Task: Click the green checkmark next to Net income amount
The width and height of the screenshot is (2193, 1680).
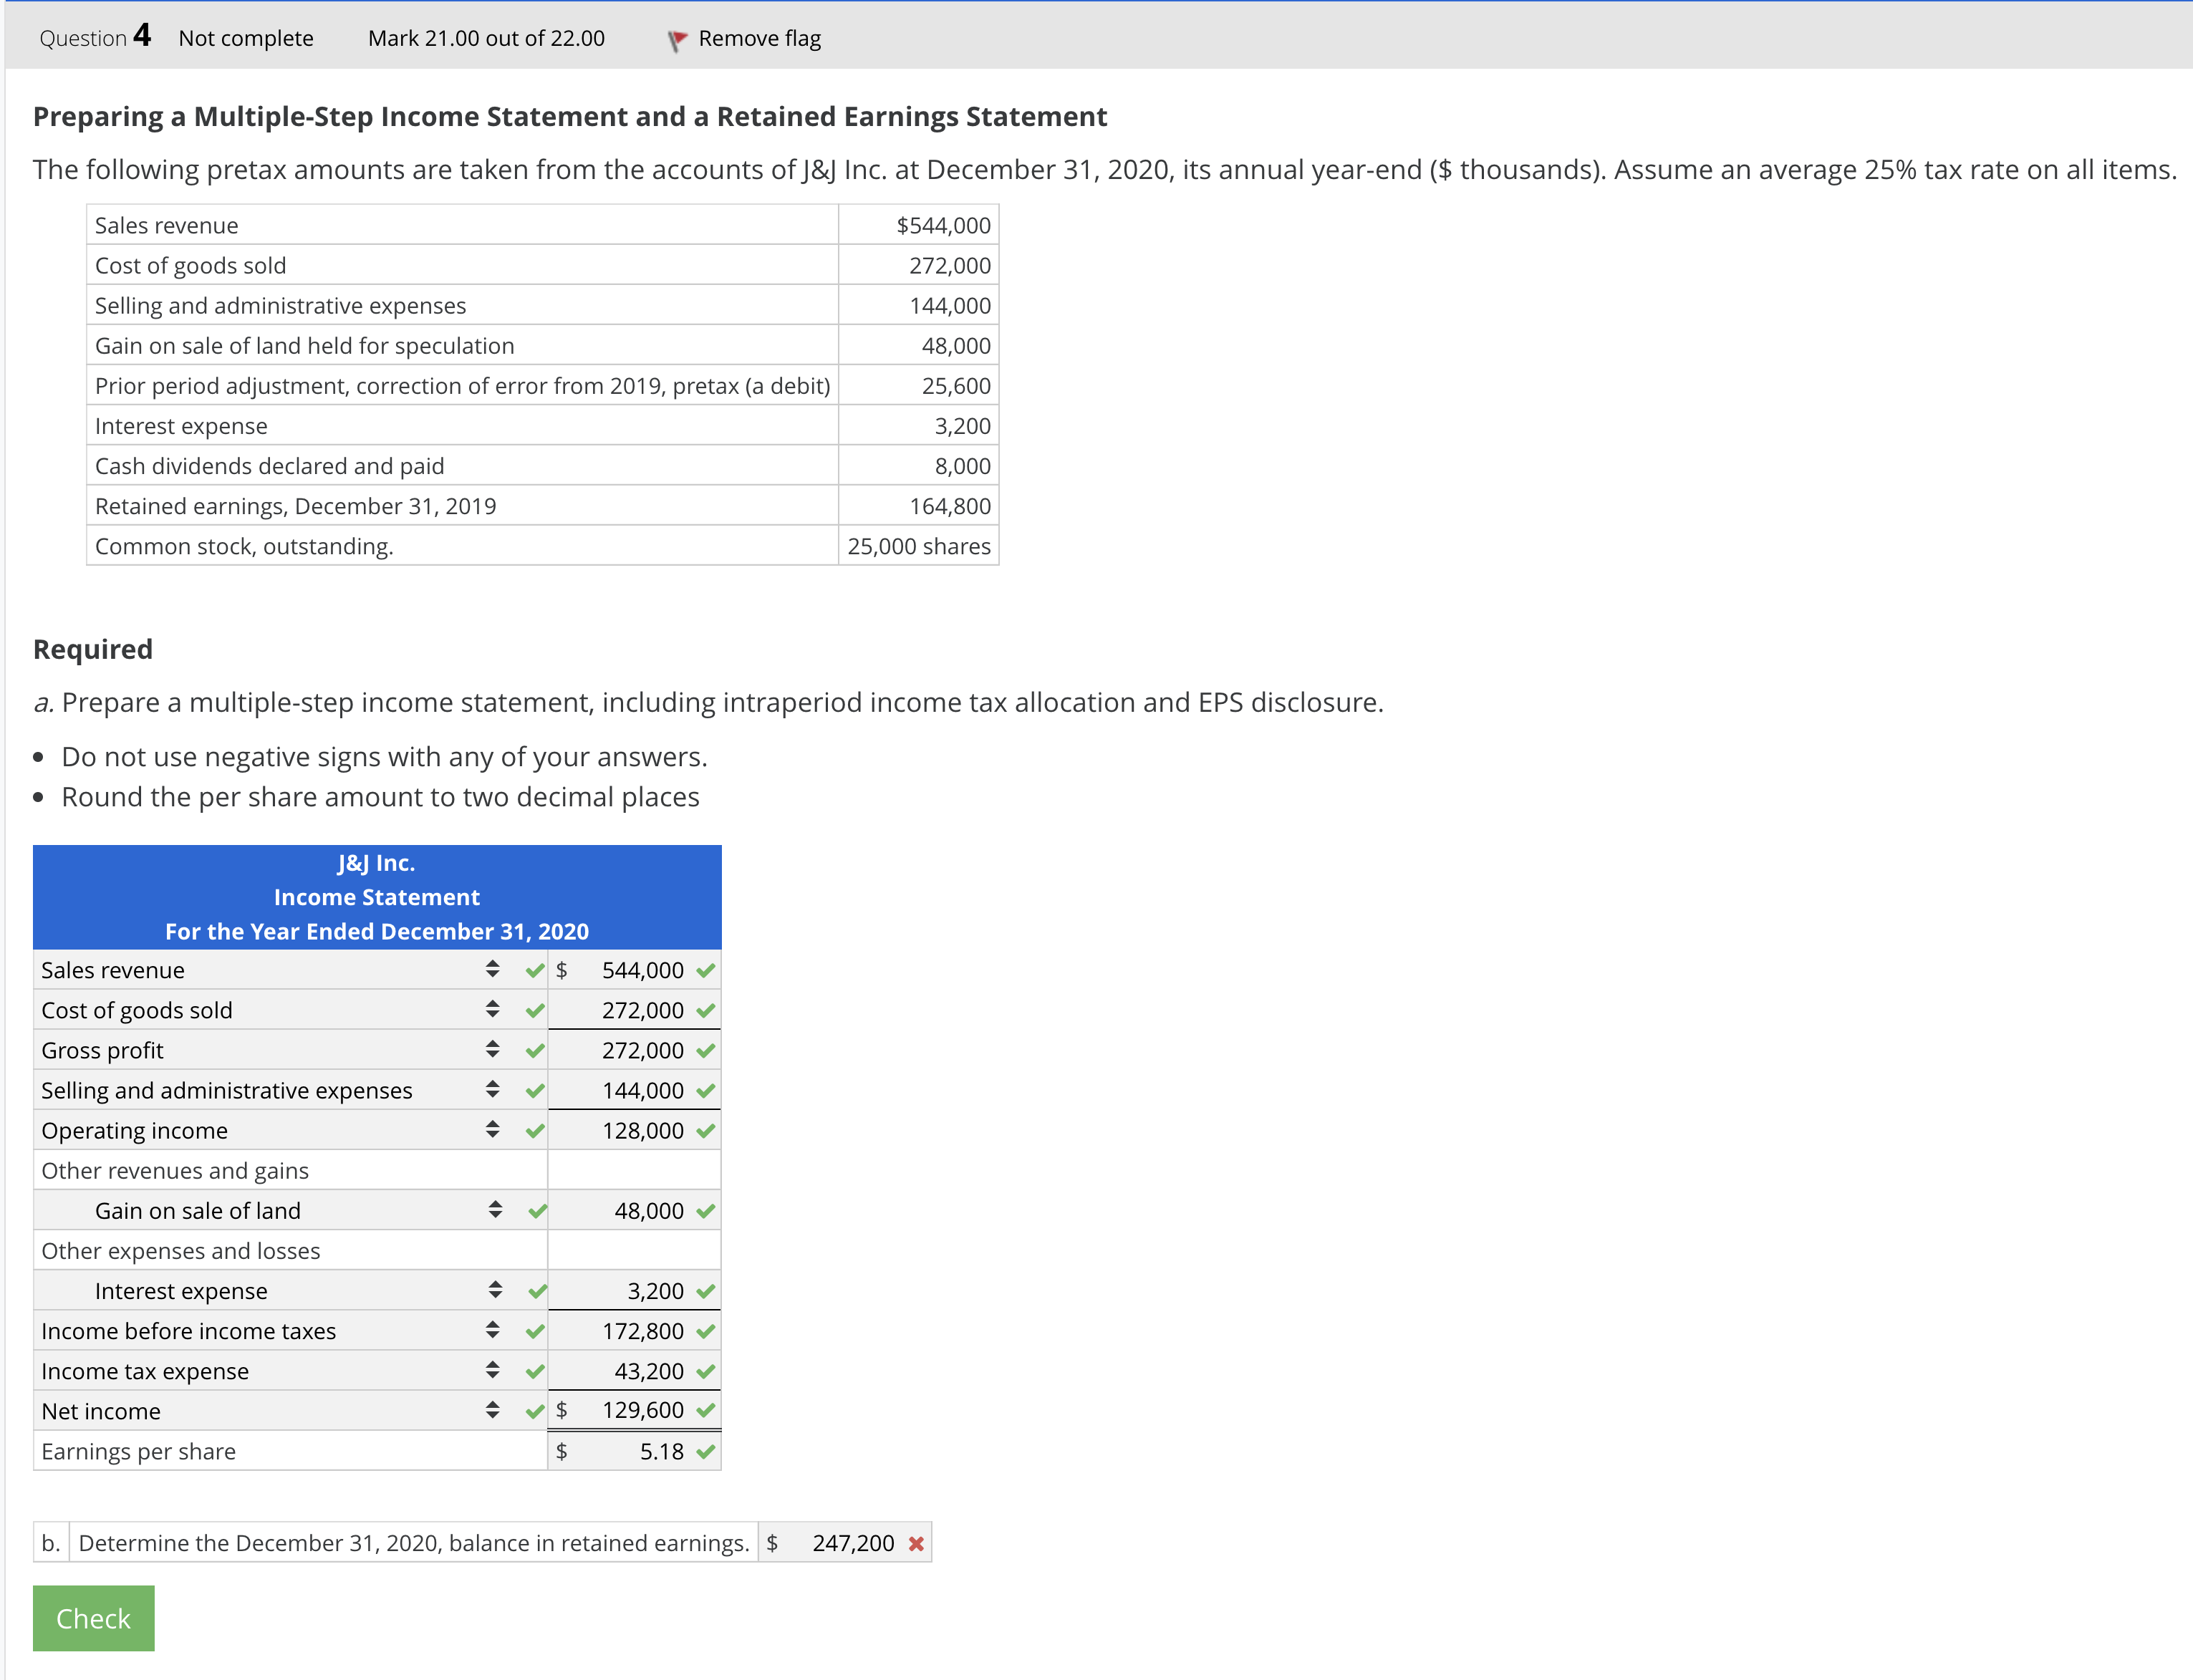Action: tap(707, 1410)
